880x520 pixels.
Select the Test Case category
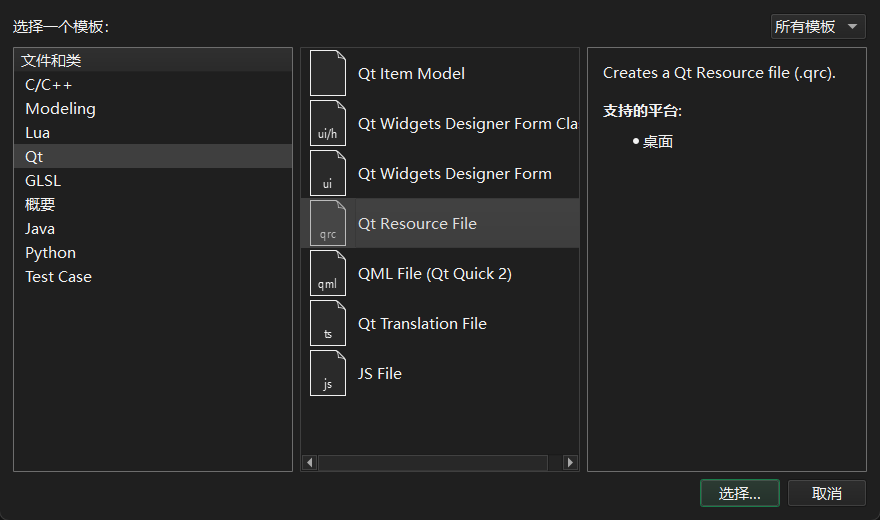click(153, 277)
